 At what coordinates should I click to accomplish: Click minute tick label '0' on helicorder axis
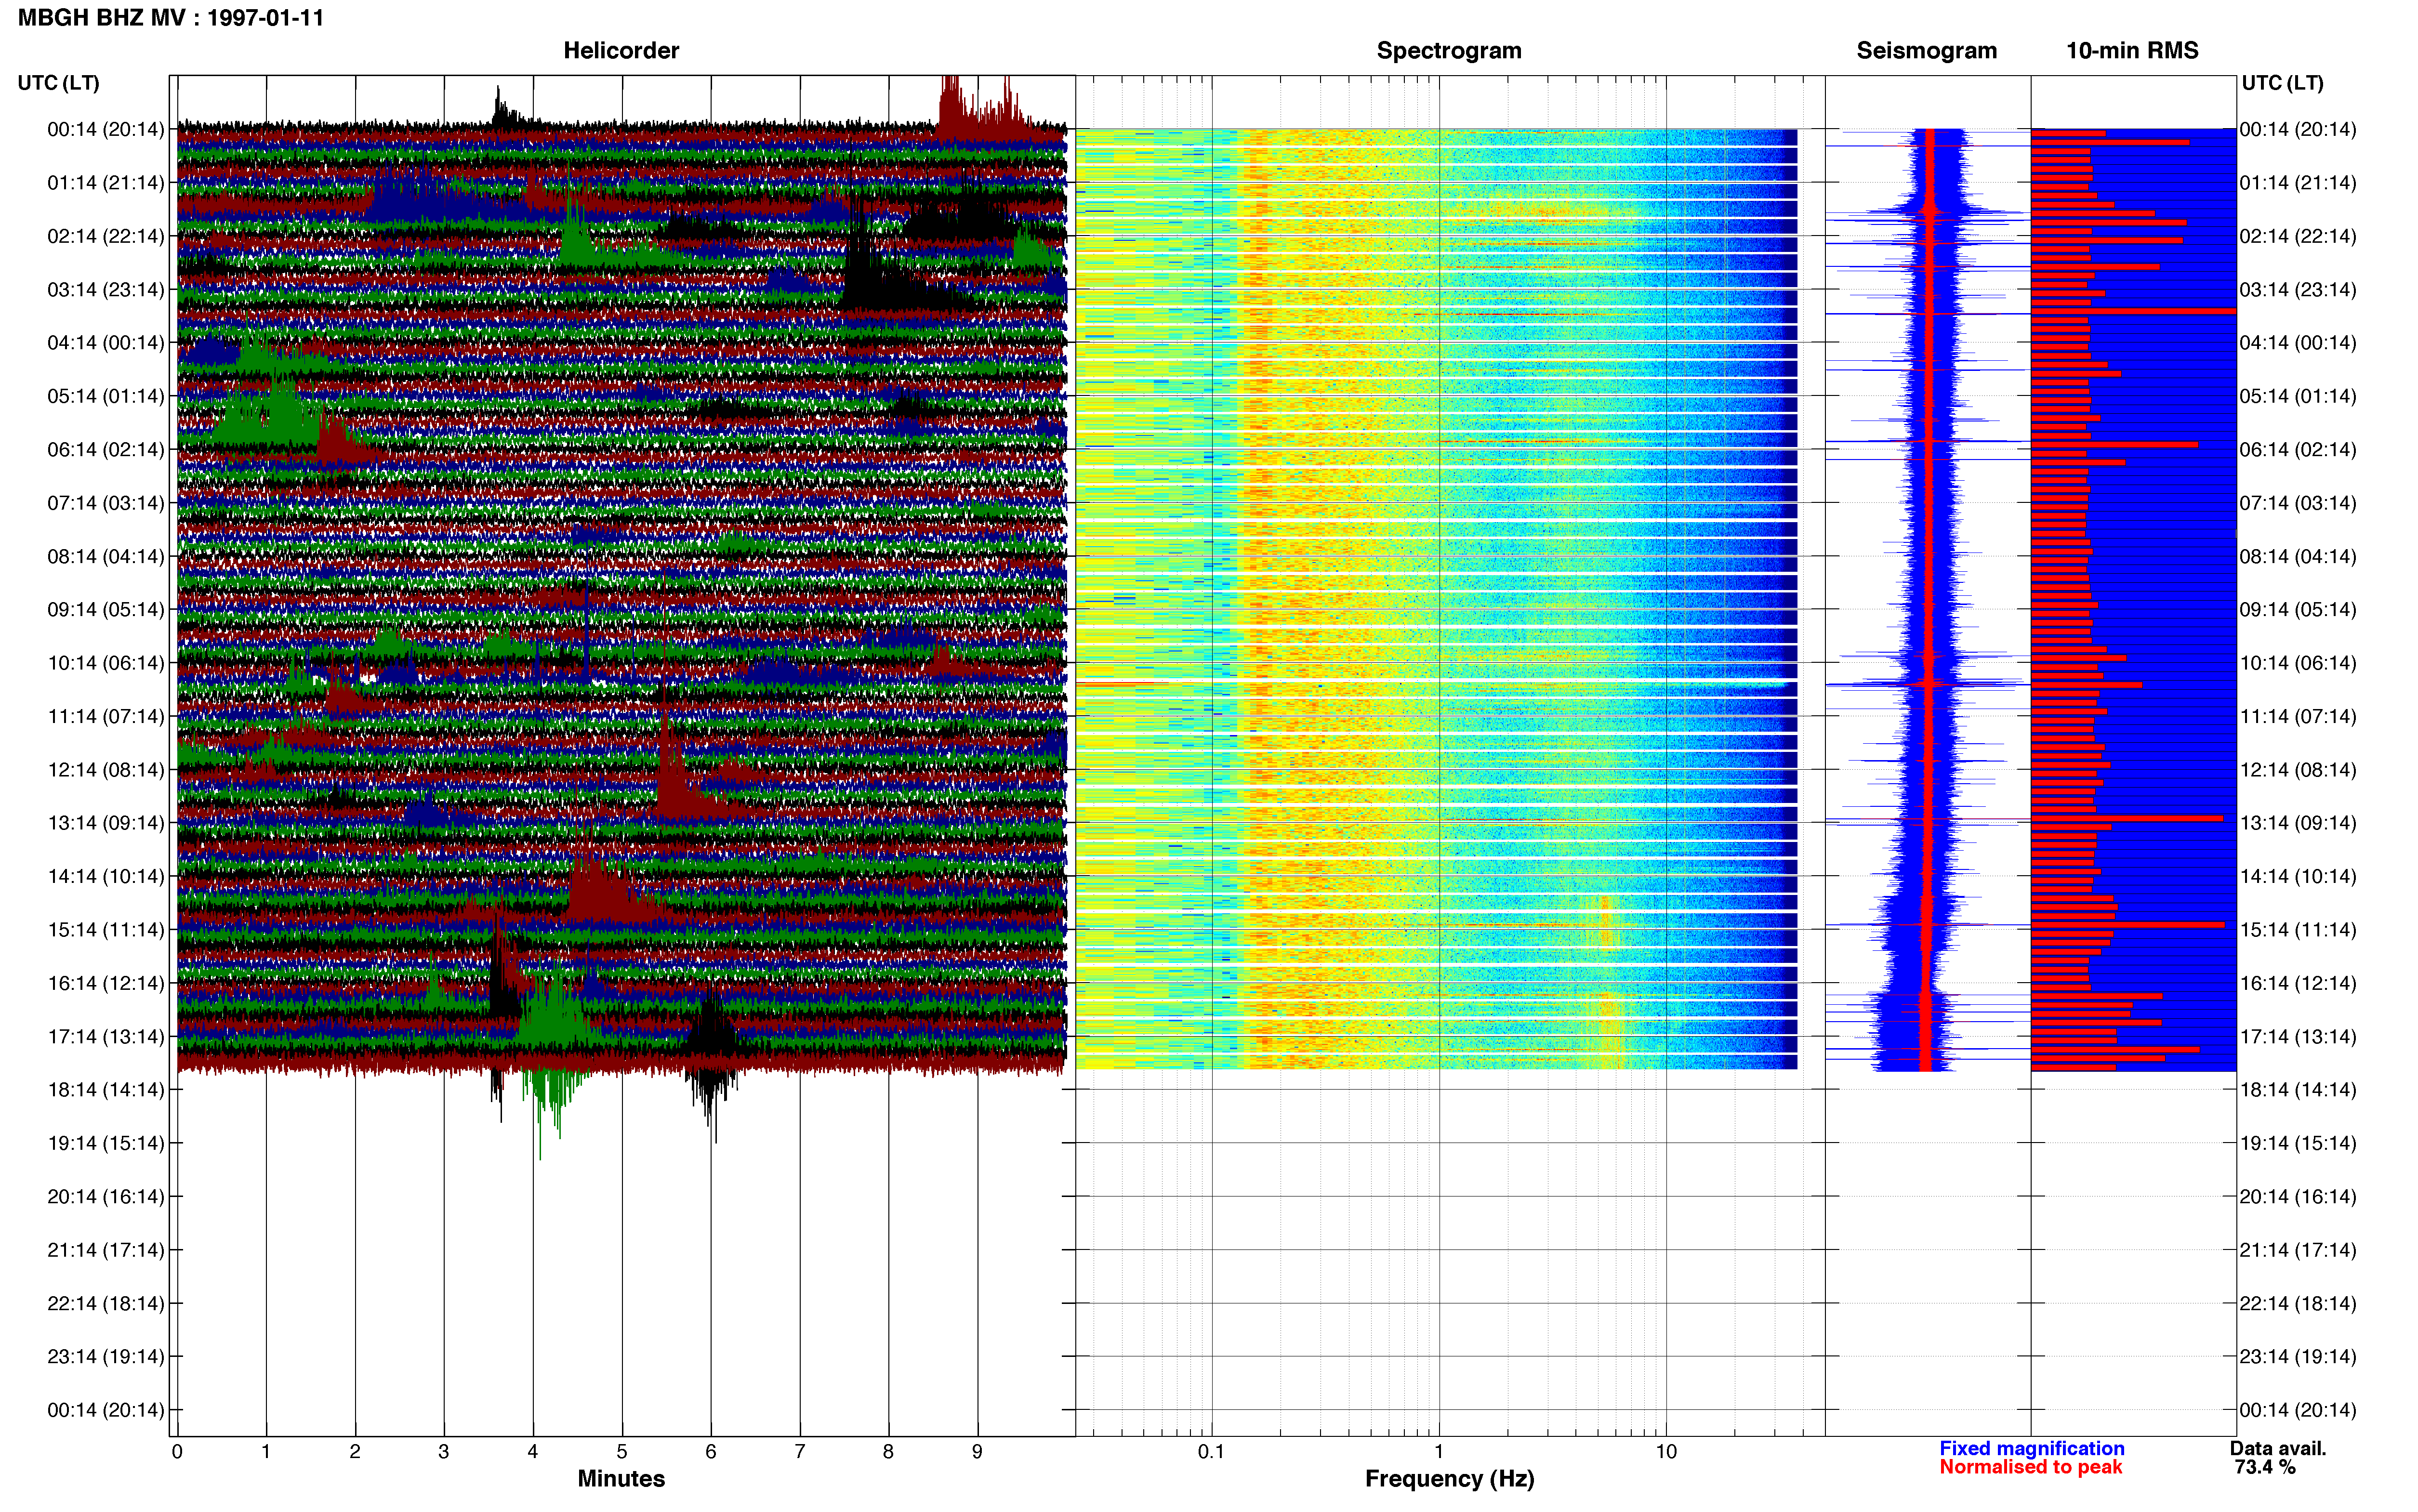(x=177, y=1452)
